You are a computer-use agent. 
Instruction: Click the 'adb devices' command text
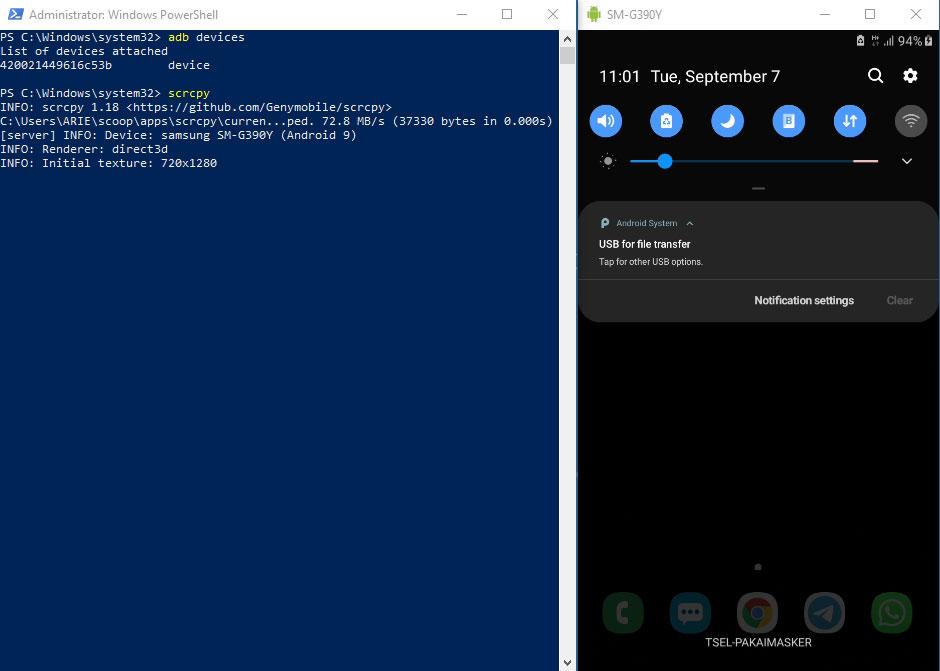(x=206, y=37)
